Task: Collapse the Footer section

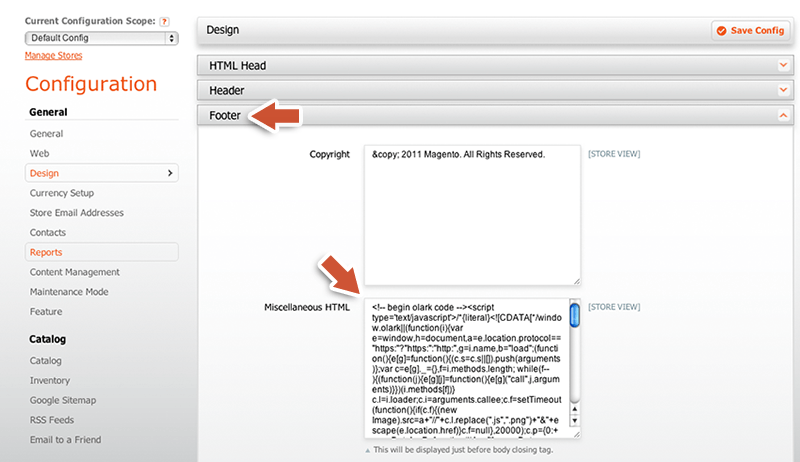Action: tap(783, 115)
